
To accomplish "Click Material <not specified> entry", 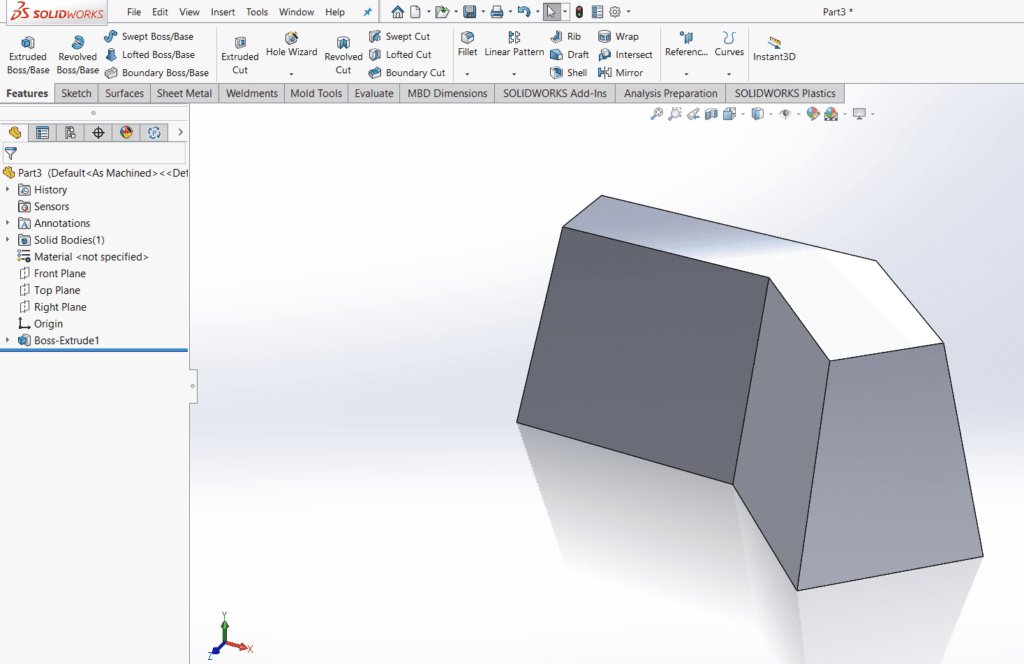I will [90, 257].
